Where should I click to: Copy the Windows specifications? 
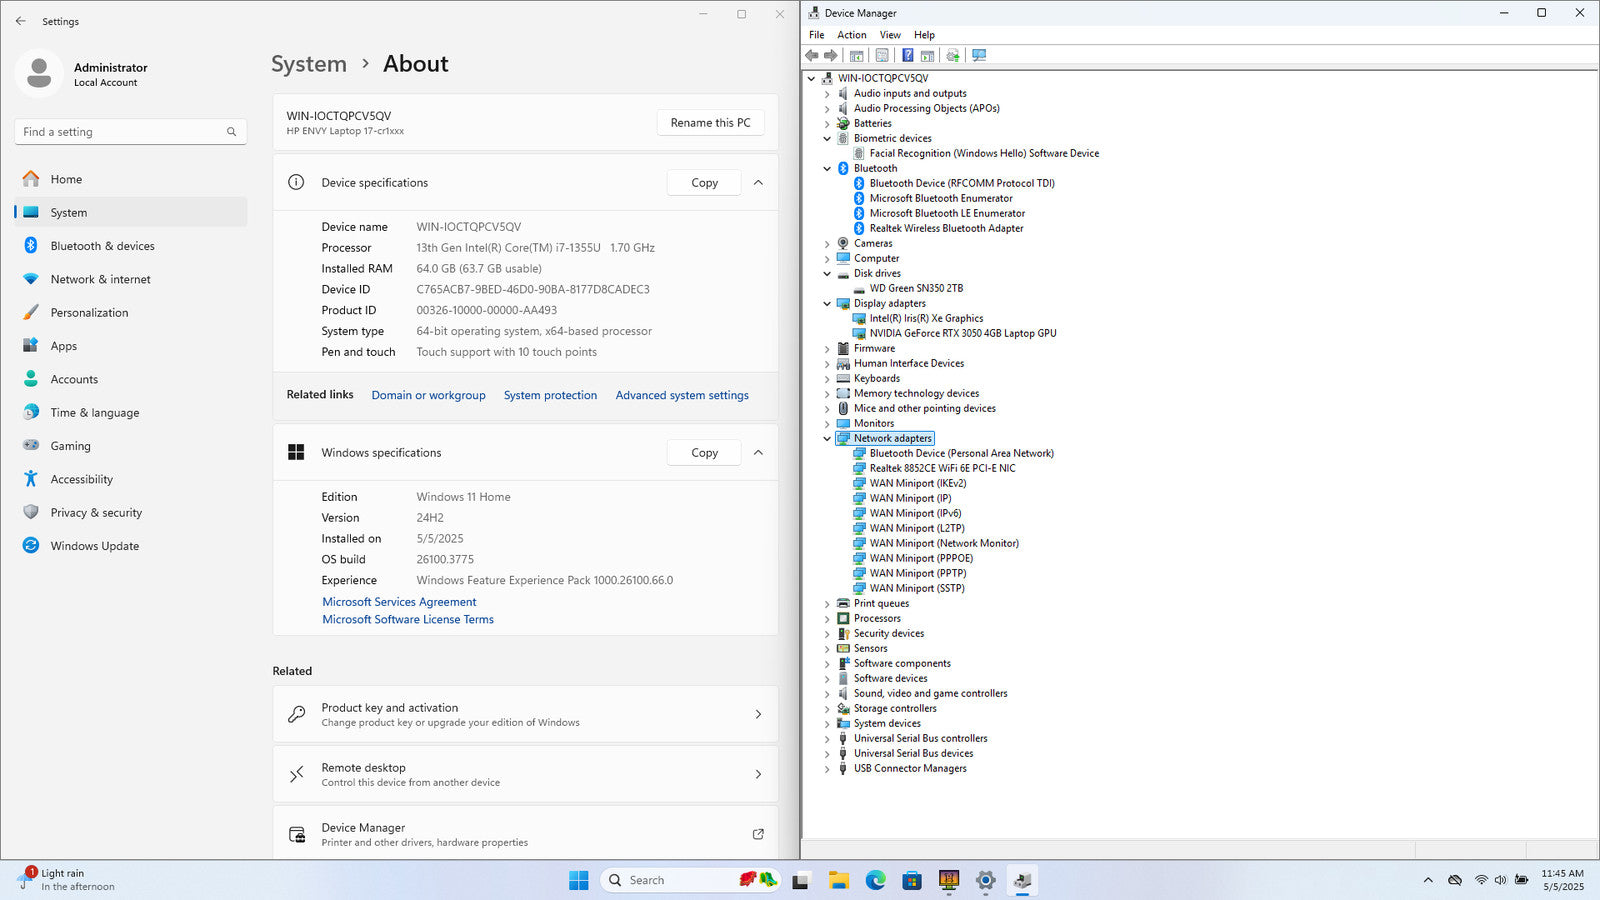tap(704, 453)
